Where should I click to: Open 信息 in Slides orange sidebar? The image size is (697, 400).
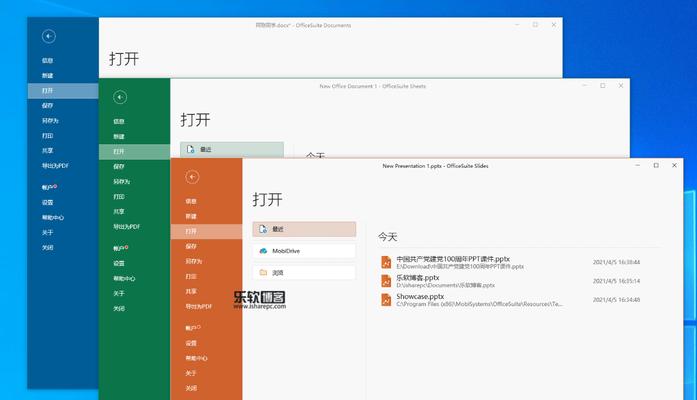(x=191, y=201)
